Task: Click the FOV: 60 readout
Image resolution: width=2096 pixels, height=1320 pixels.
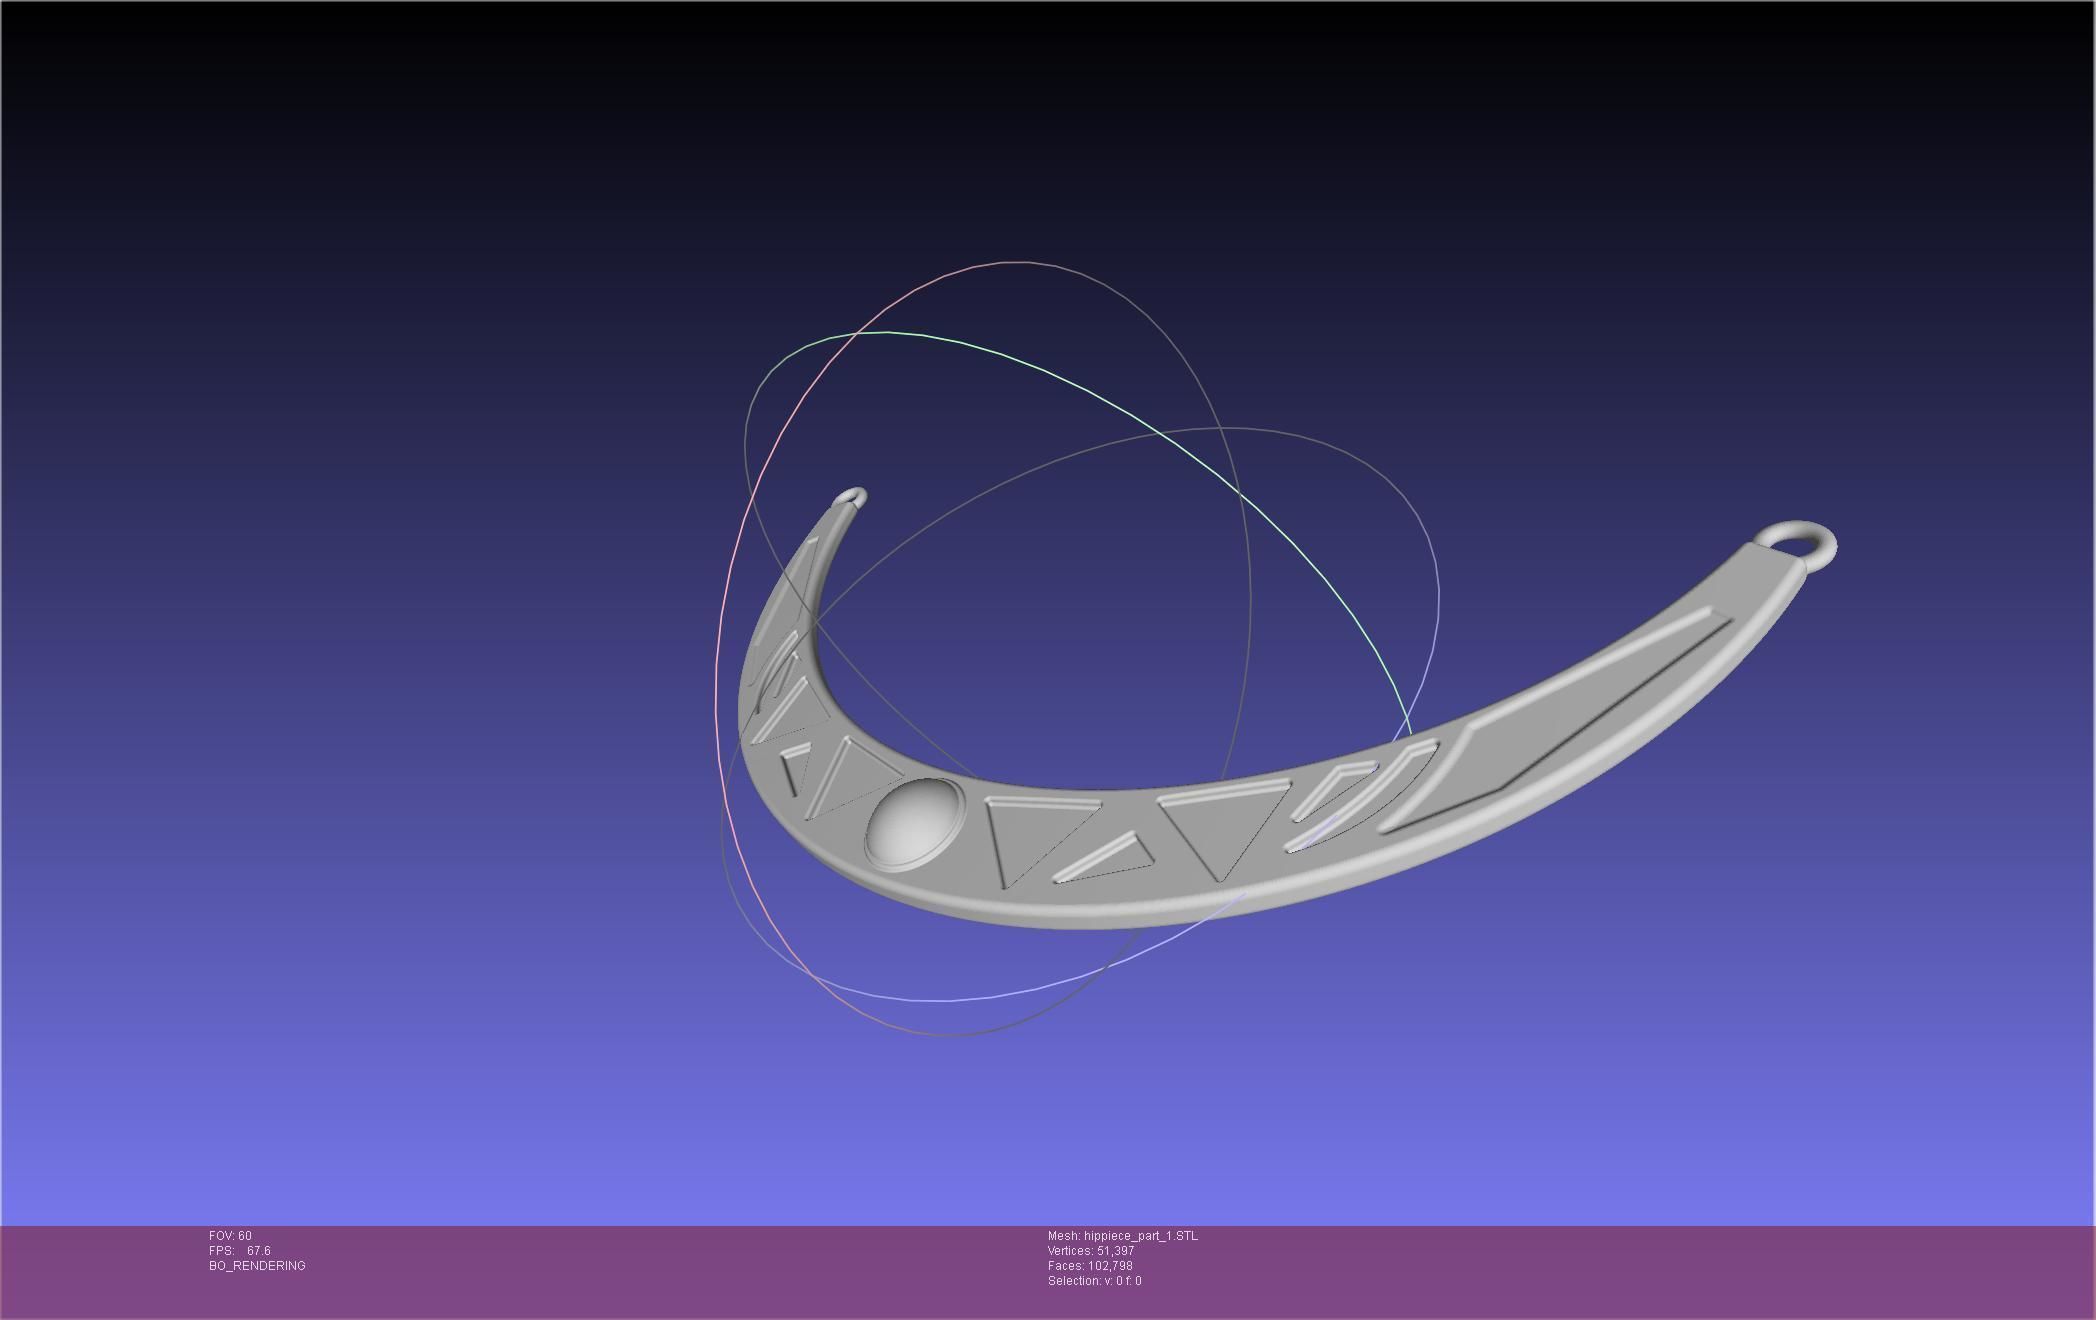Action: (230, 1236)
